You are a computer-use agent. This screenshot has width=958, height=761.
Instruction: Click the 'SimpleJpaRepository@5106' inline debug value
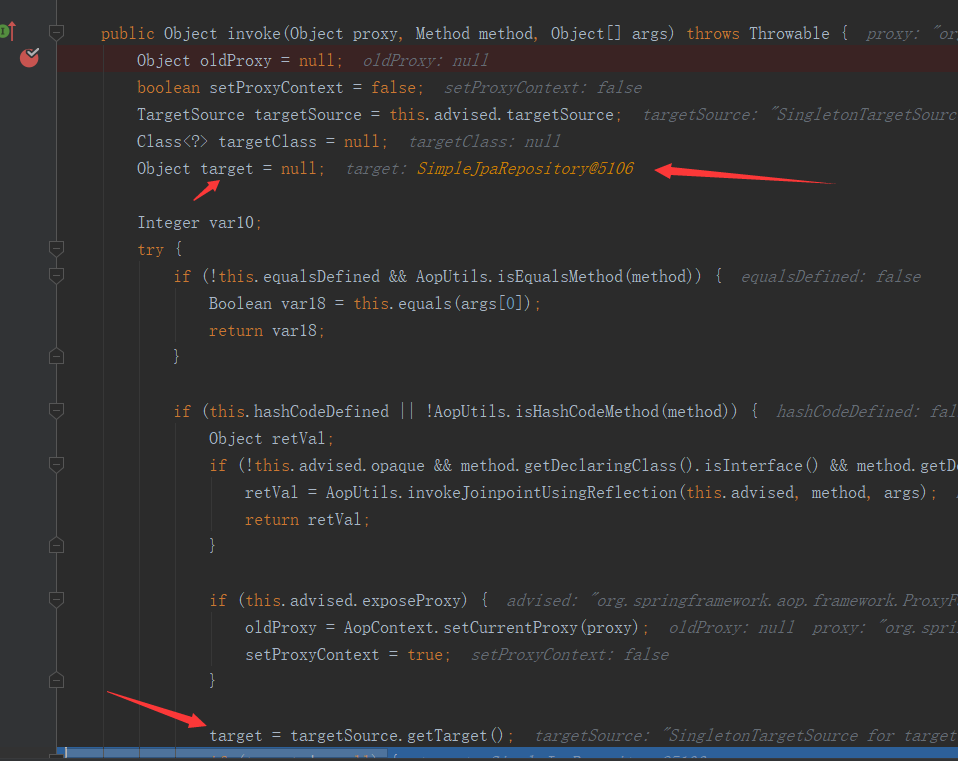point(525,169)
